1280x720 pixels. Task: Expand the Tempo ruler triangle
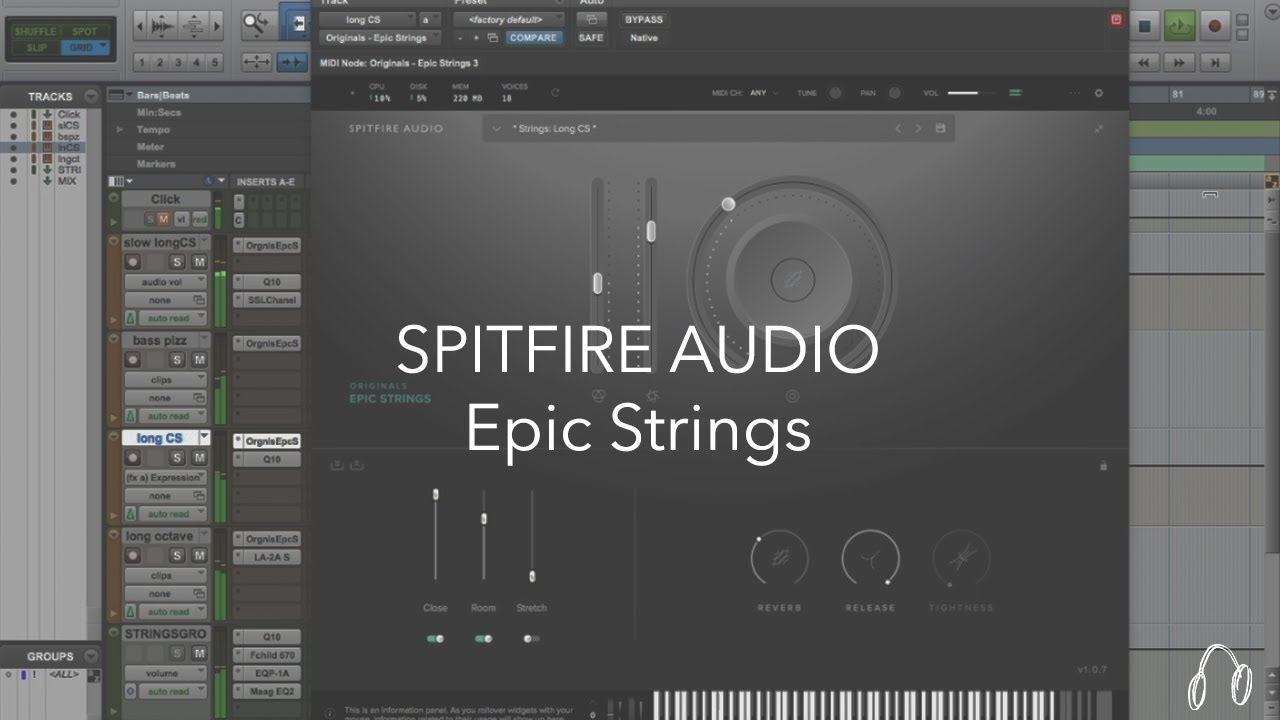tap(120, 130)
